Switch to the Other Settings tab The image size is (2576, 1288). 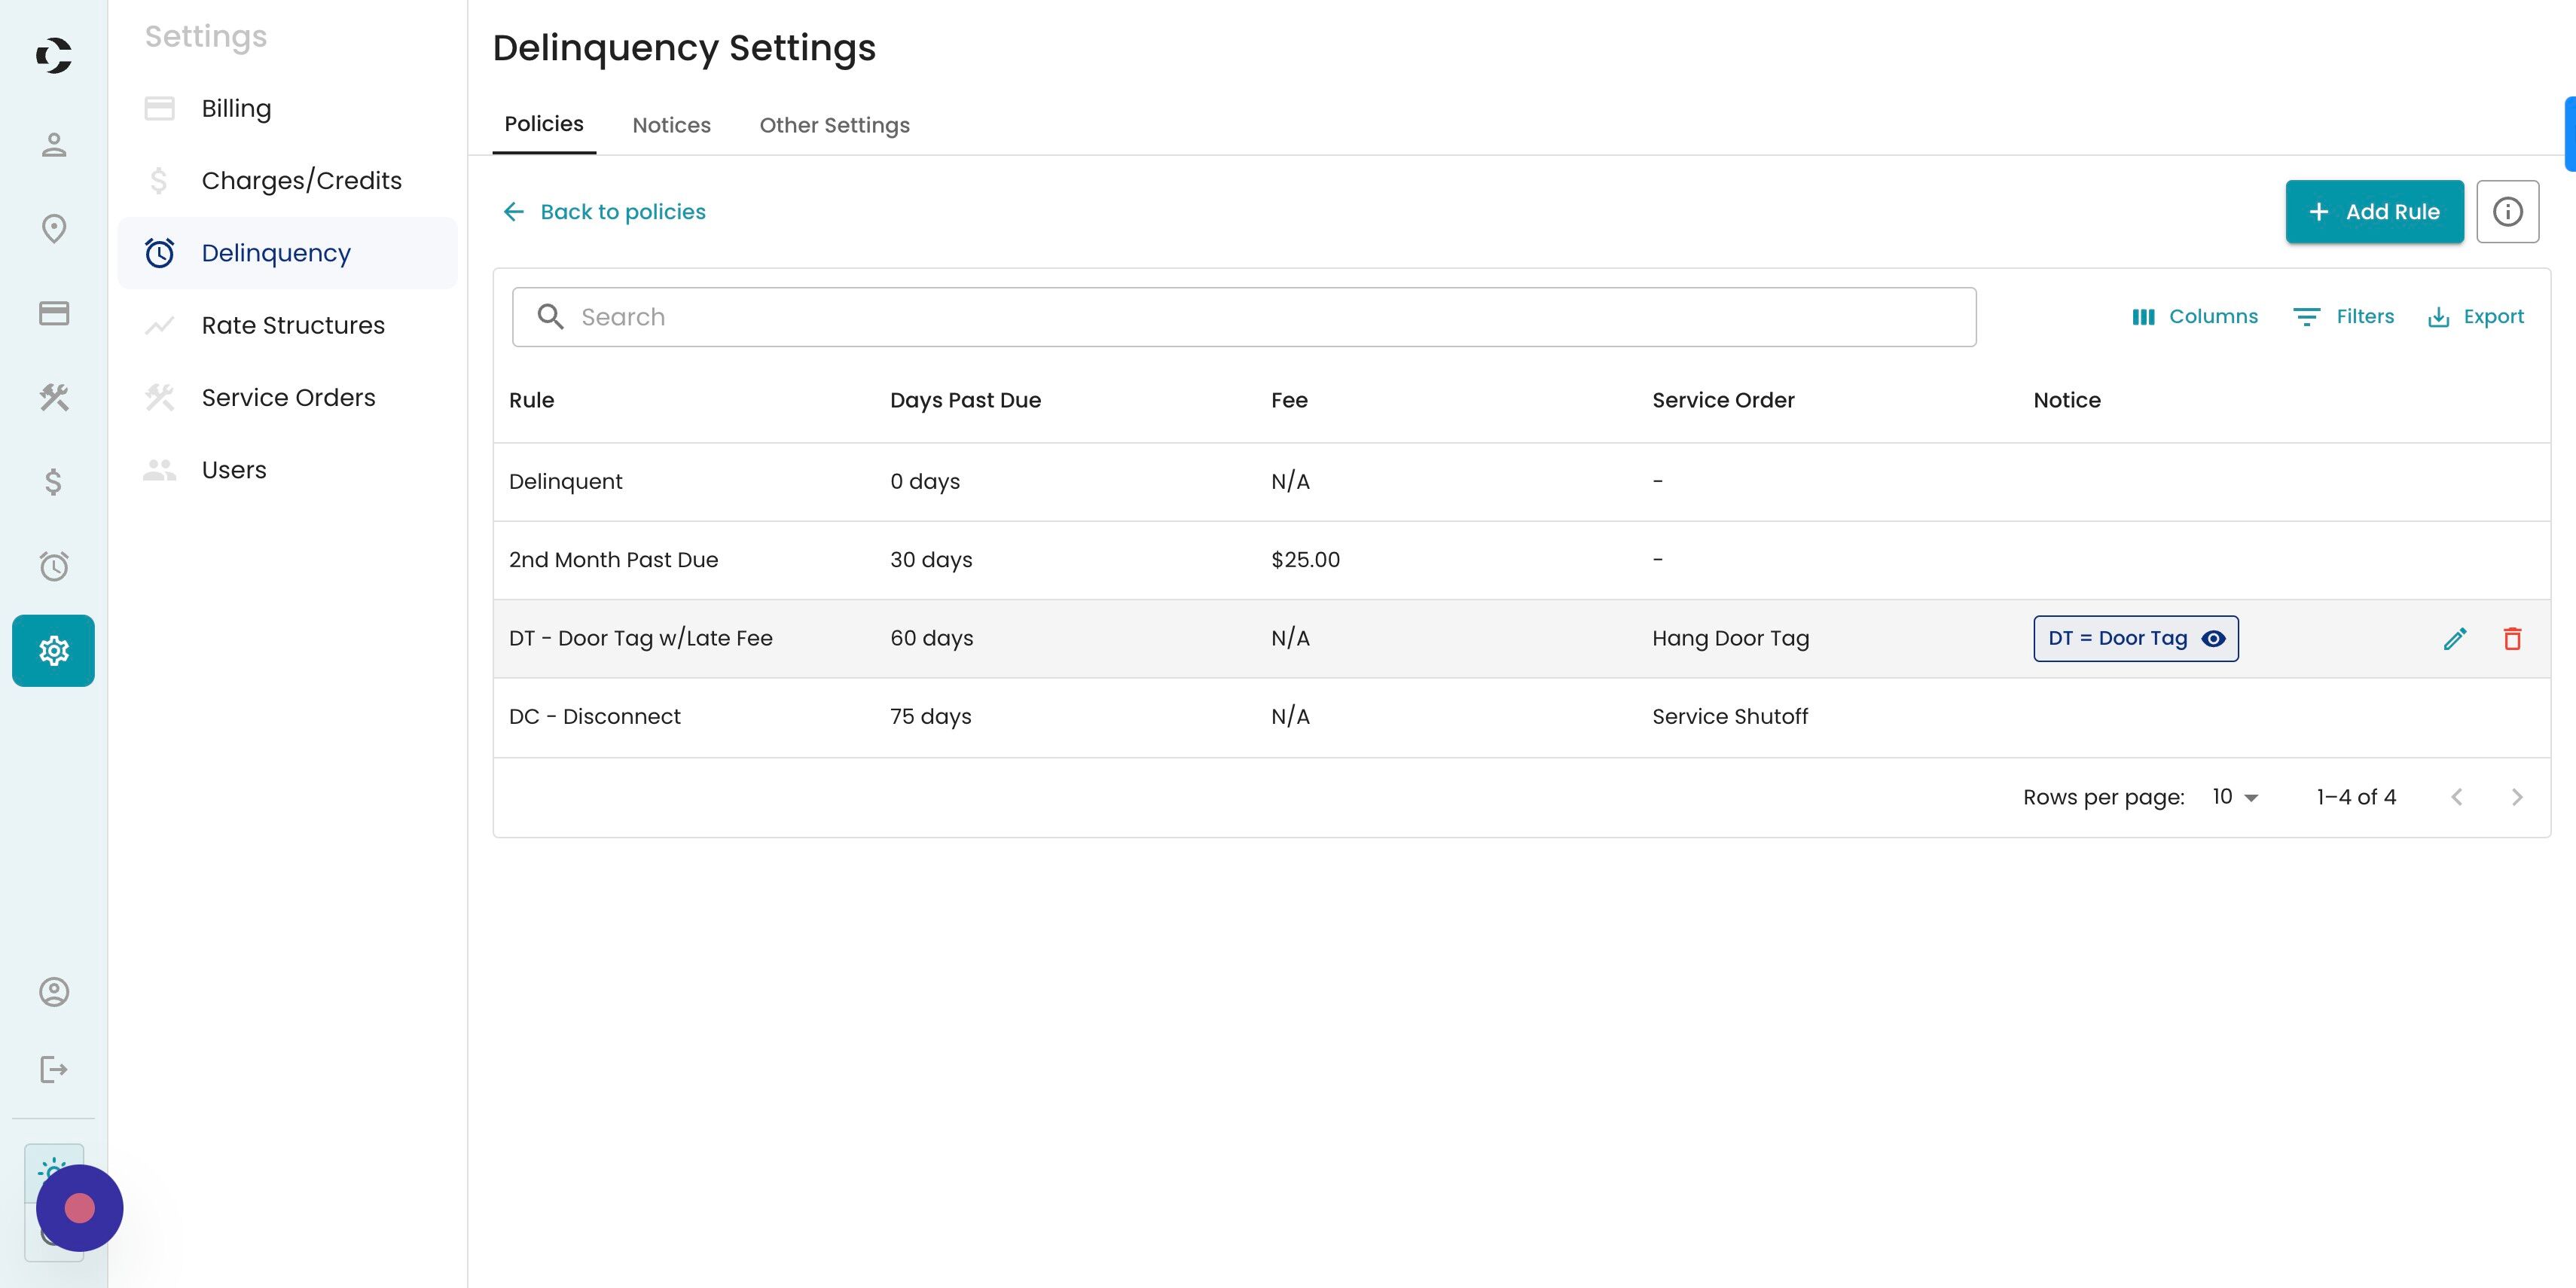[834, 125]
